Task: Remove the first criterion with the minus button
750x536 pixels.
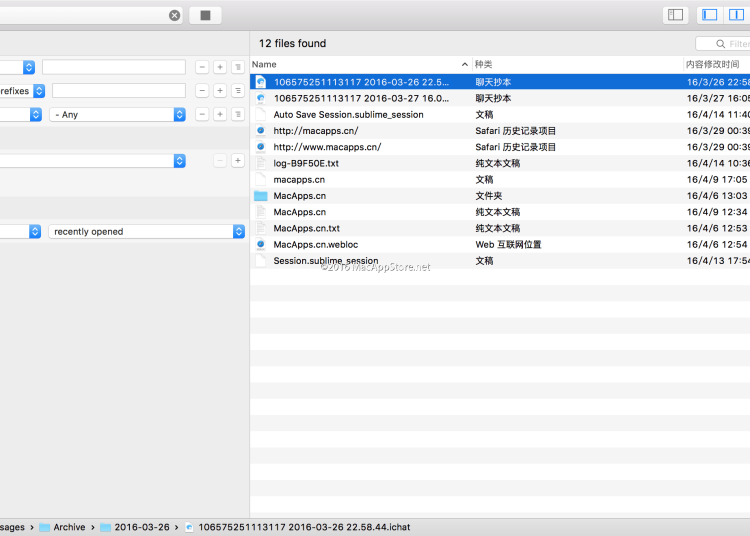Action: (x=202, y=67)
